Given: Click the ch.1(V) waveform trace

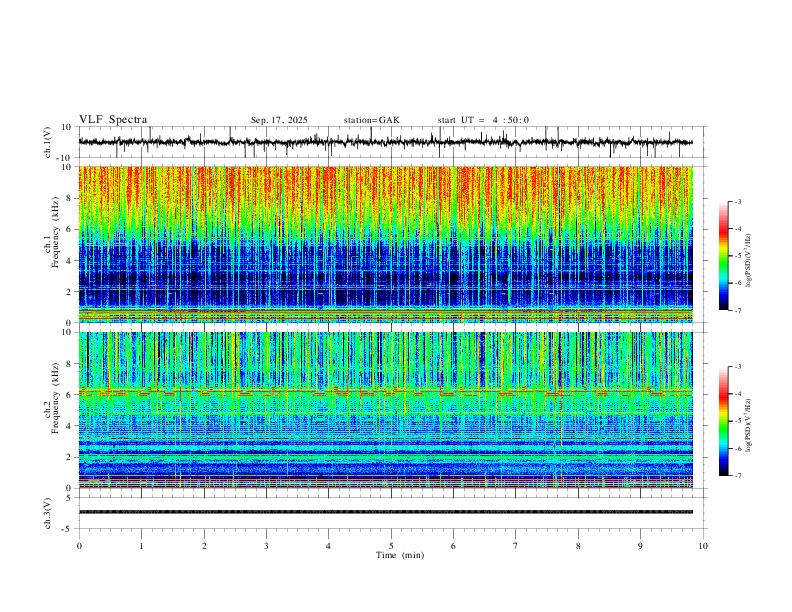Looking at the screenshot, I should click(385, 142).
